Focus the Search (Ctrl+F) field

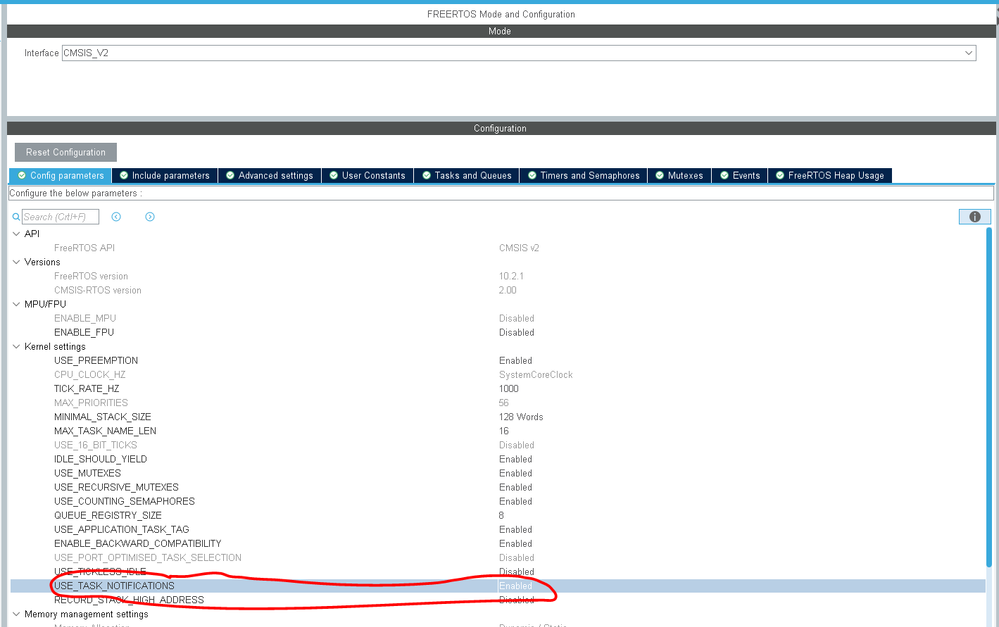point(61,217)
